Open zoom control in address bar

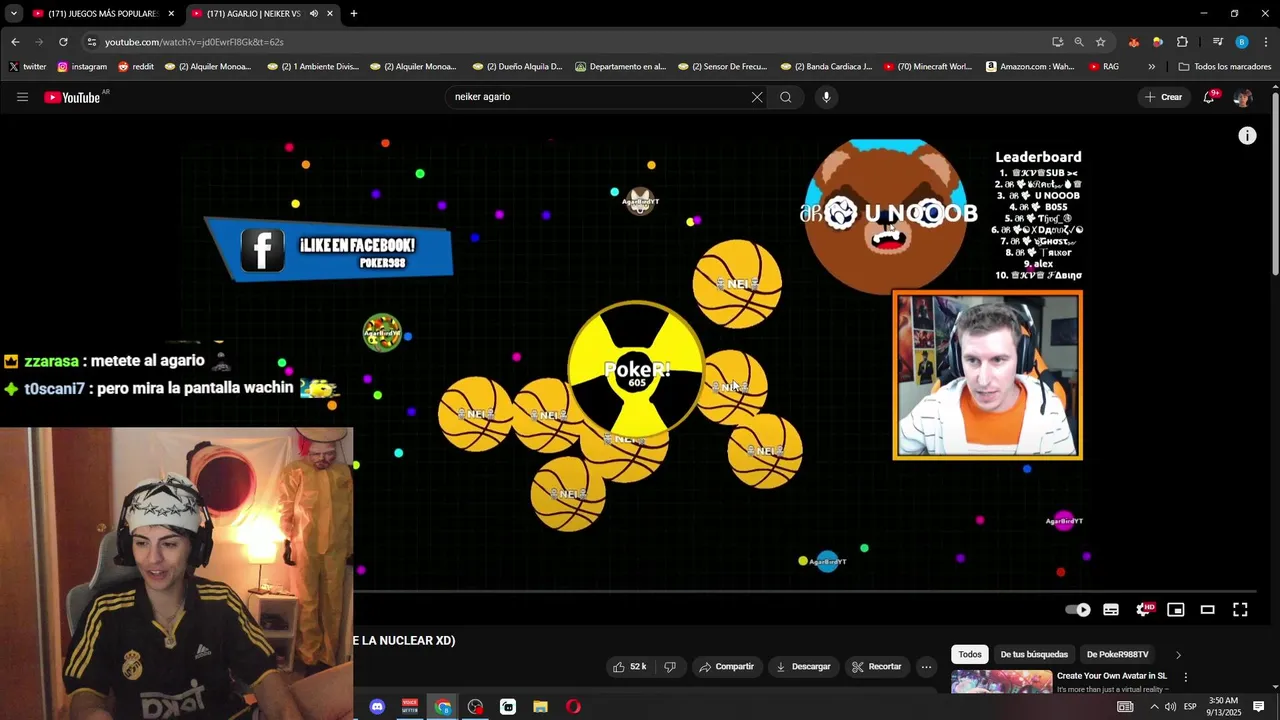1079,42
